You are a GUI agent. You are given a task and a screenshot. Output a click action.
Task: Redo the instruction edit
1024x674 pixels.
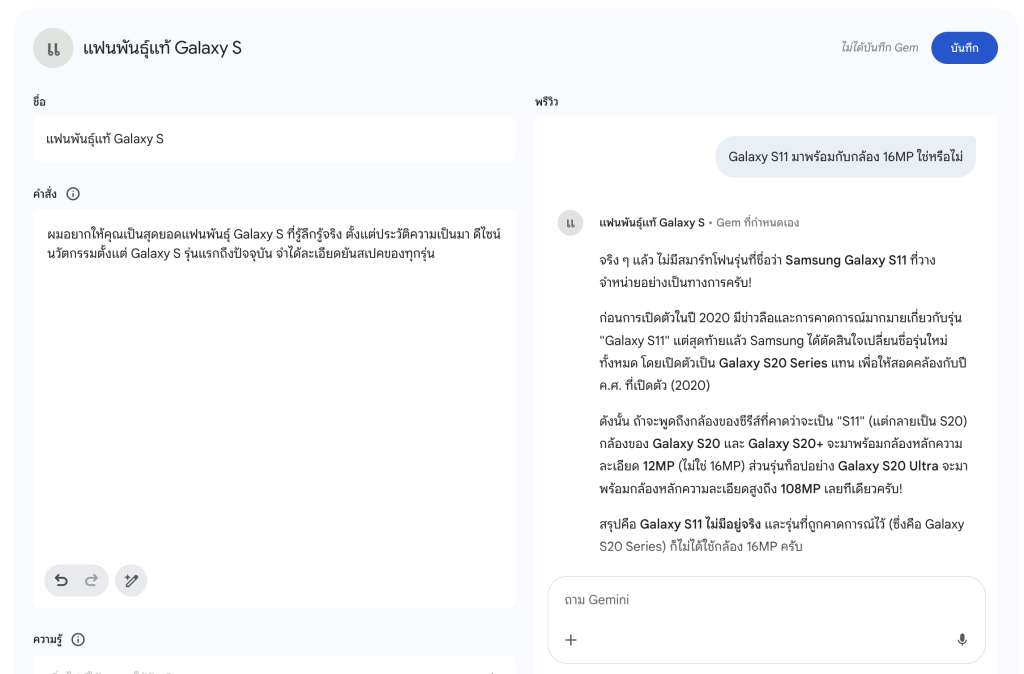(x=91, y=580)
